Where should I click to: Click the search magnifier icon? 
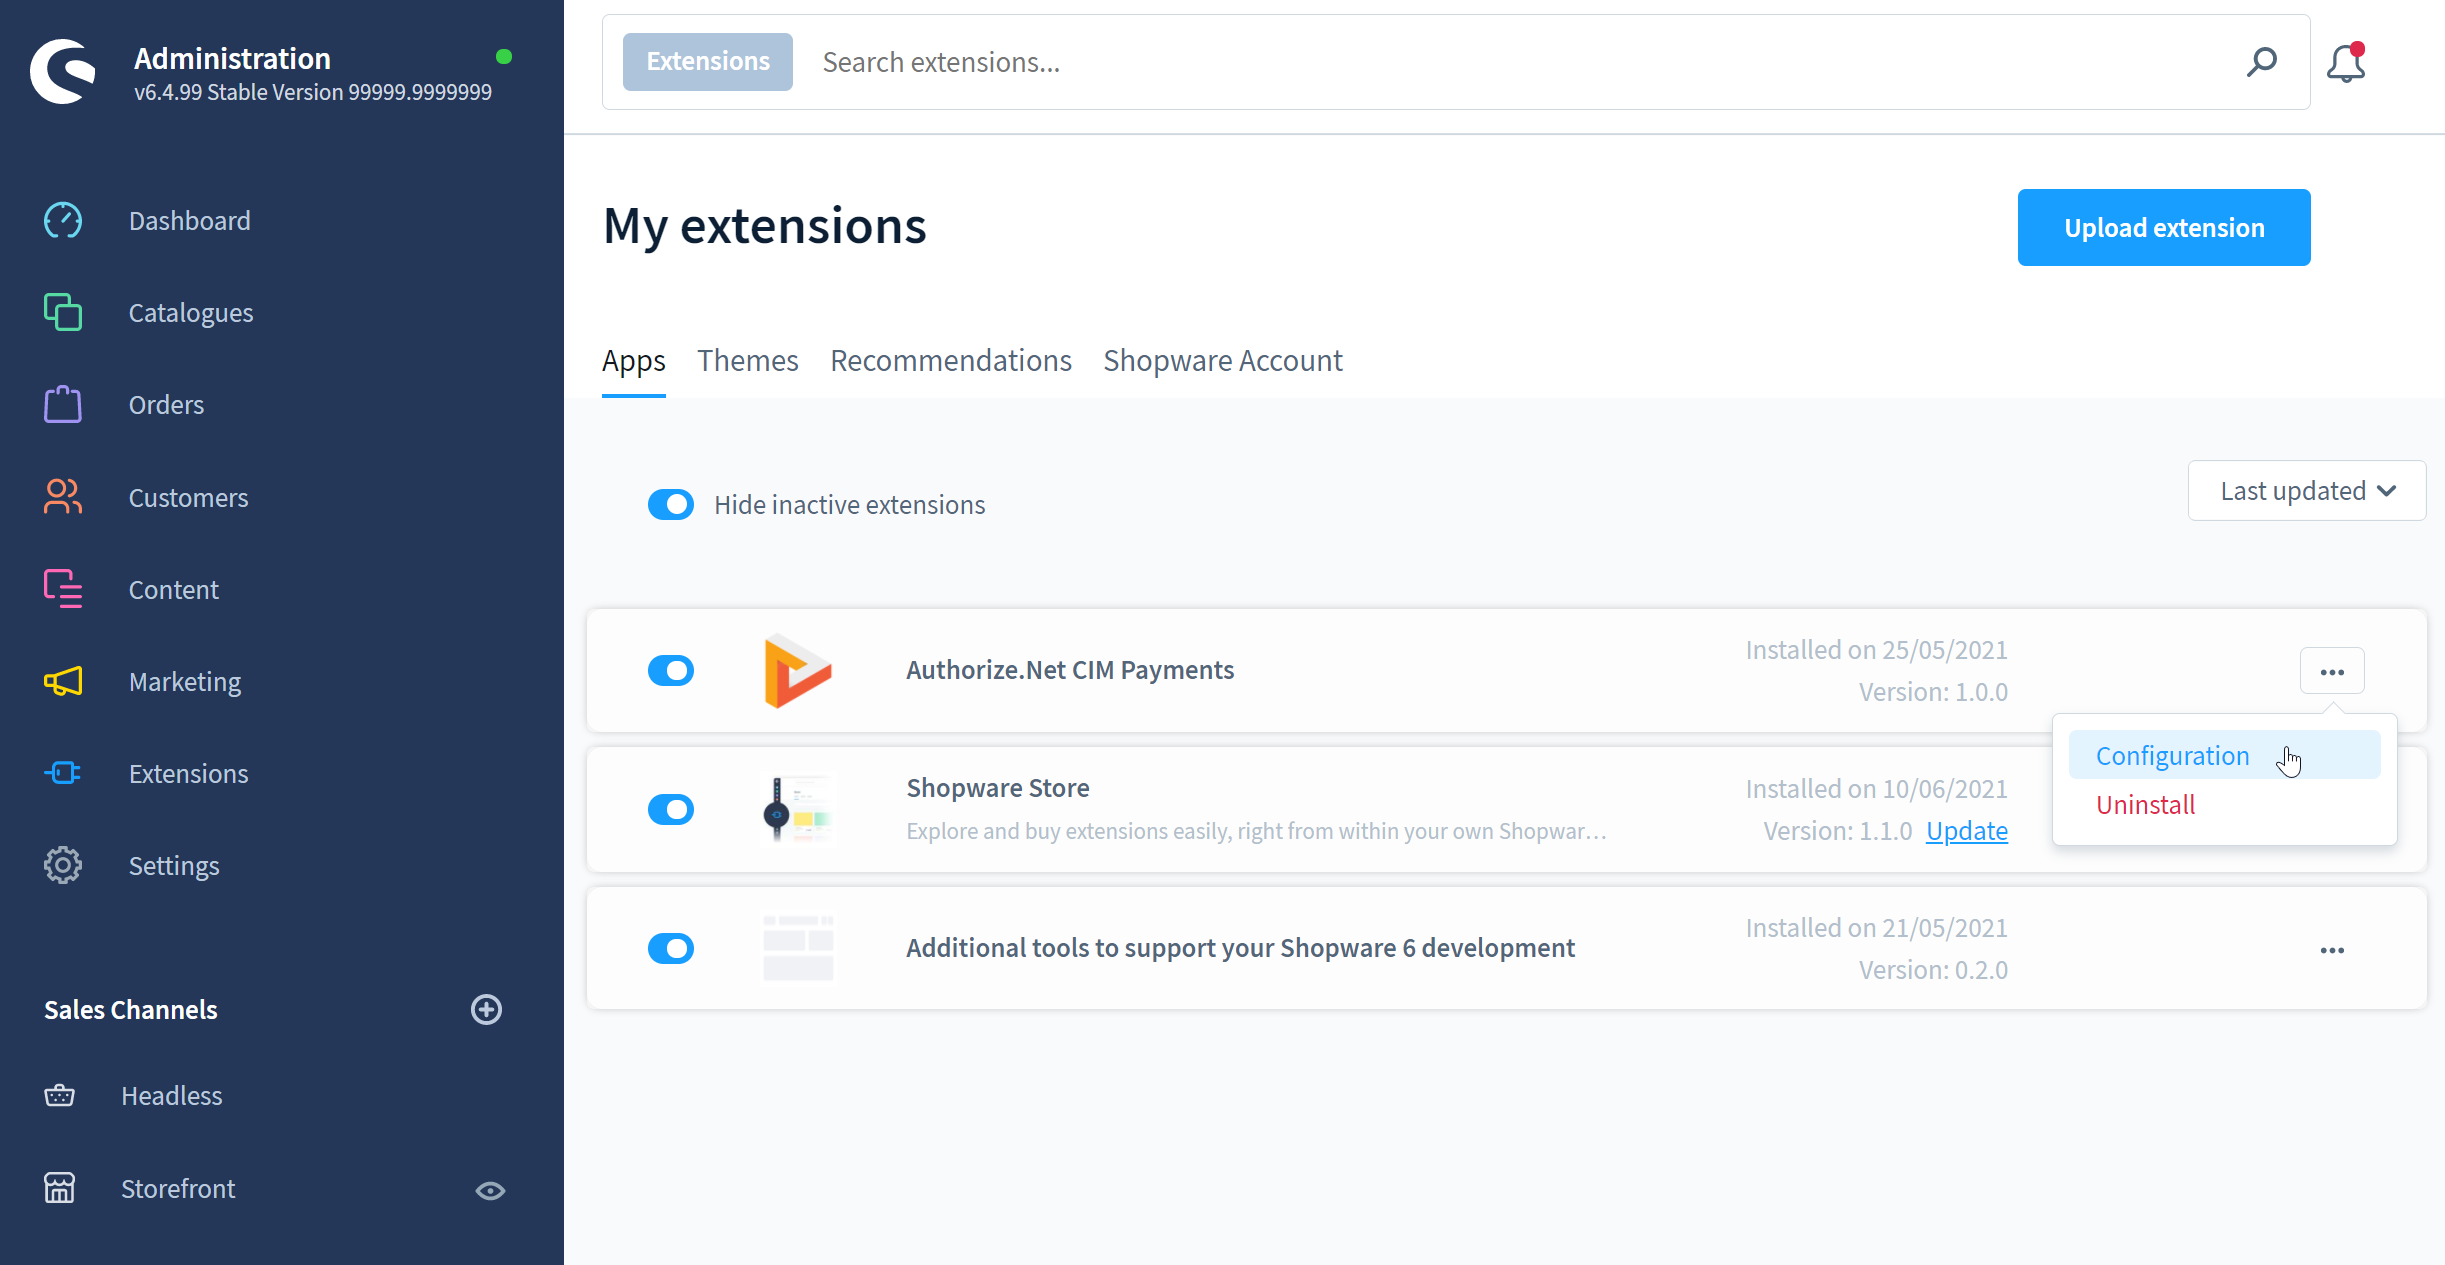(x=2262, y=62)
